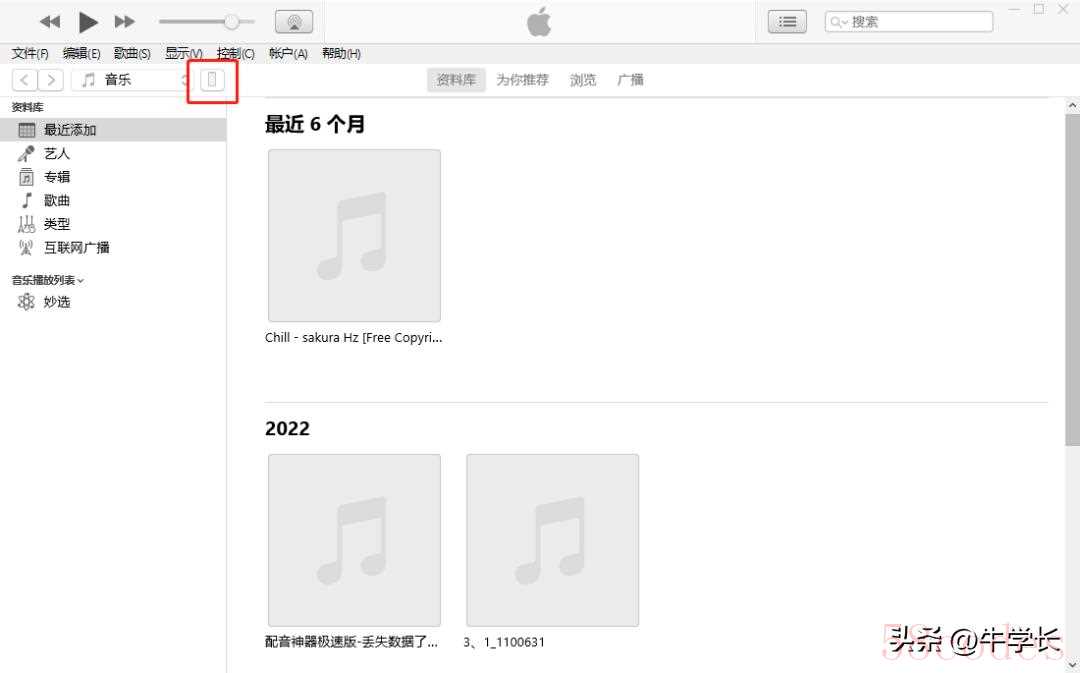The height and width of the screenshot is (673, 1080).
Task: Go back with the left arrow
Action: pos(25,80)
